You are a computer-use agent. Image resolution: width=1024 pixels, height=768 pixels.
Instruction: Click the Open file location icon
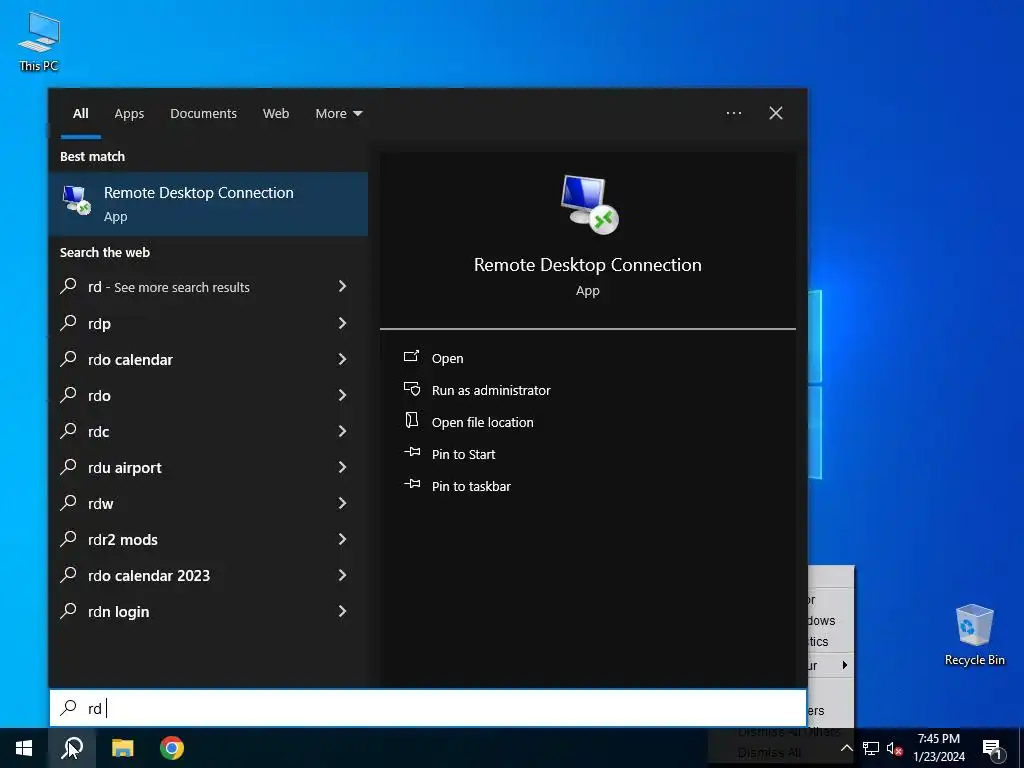tap(411, 420)
